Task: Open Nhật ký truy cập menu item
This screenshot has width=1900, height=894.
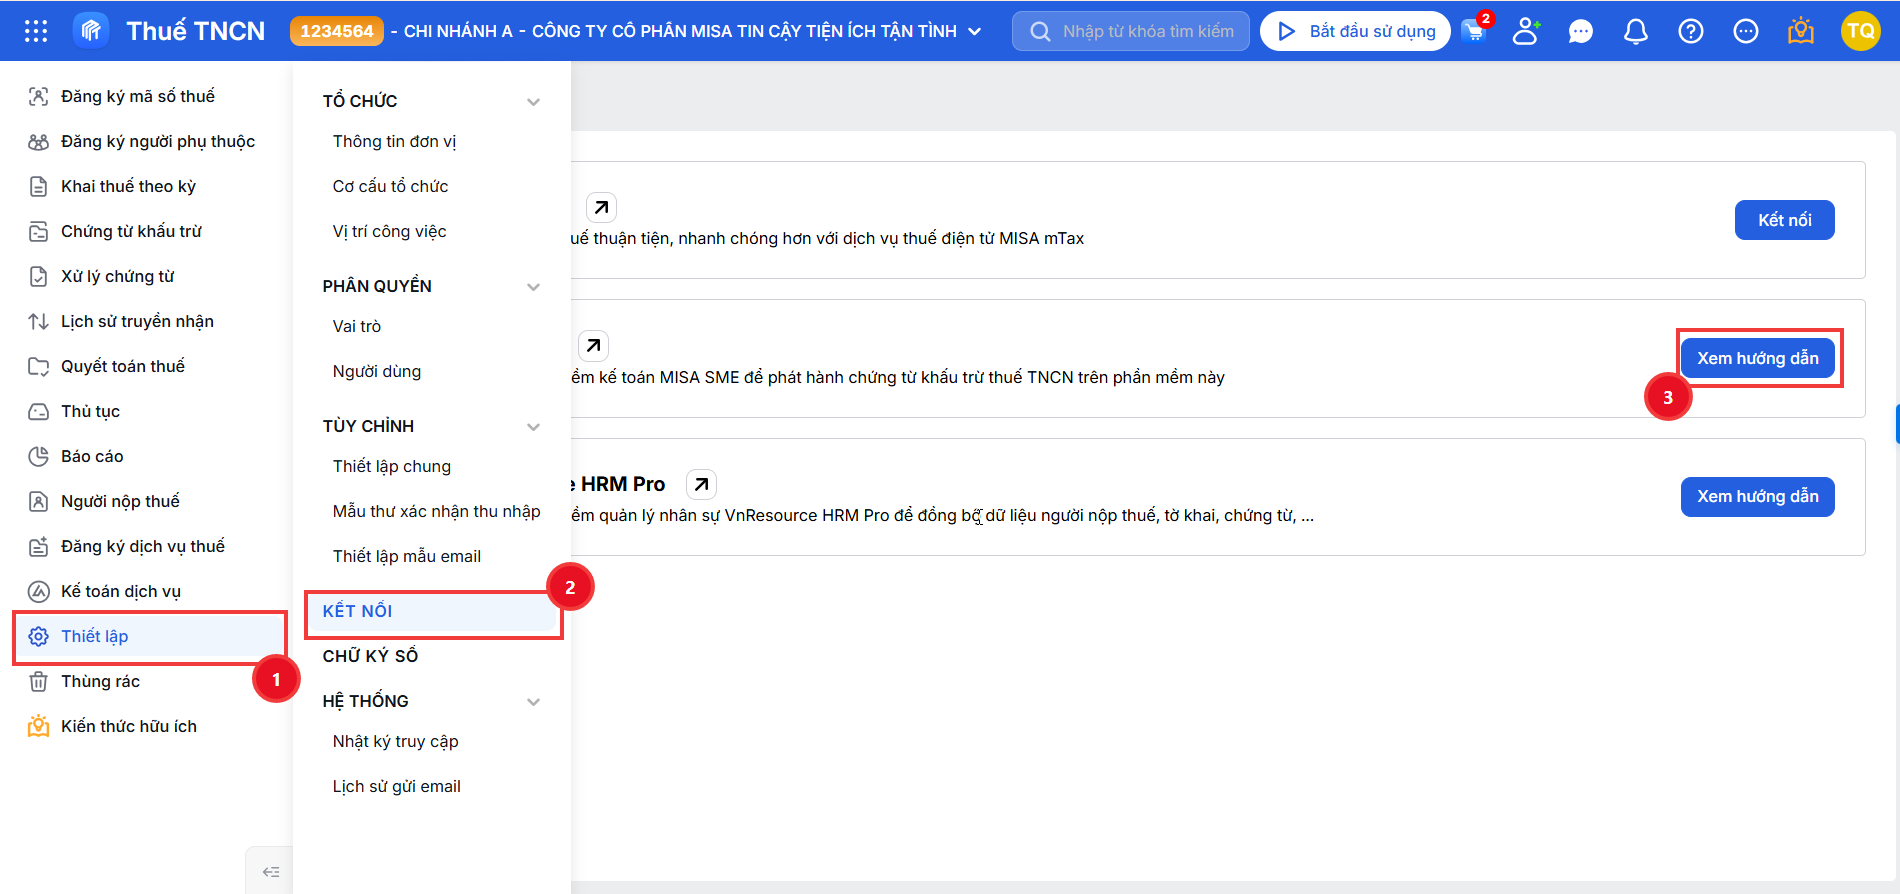Action: (395, 741)
